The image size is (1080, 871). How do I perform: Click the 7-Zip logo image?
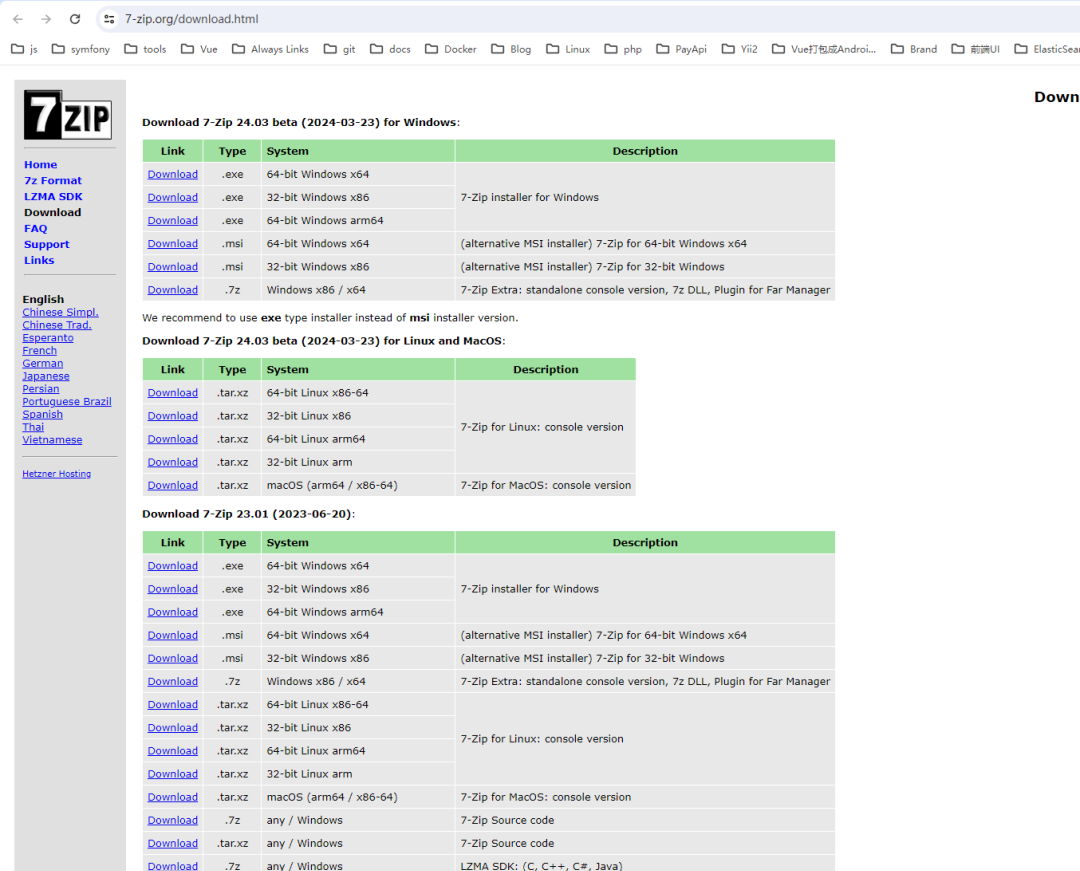pos(68,115)
